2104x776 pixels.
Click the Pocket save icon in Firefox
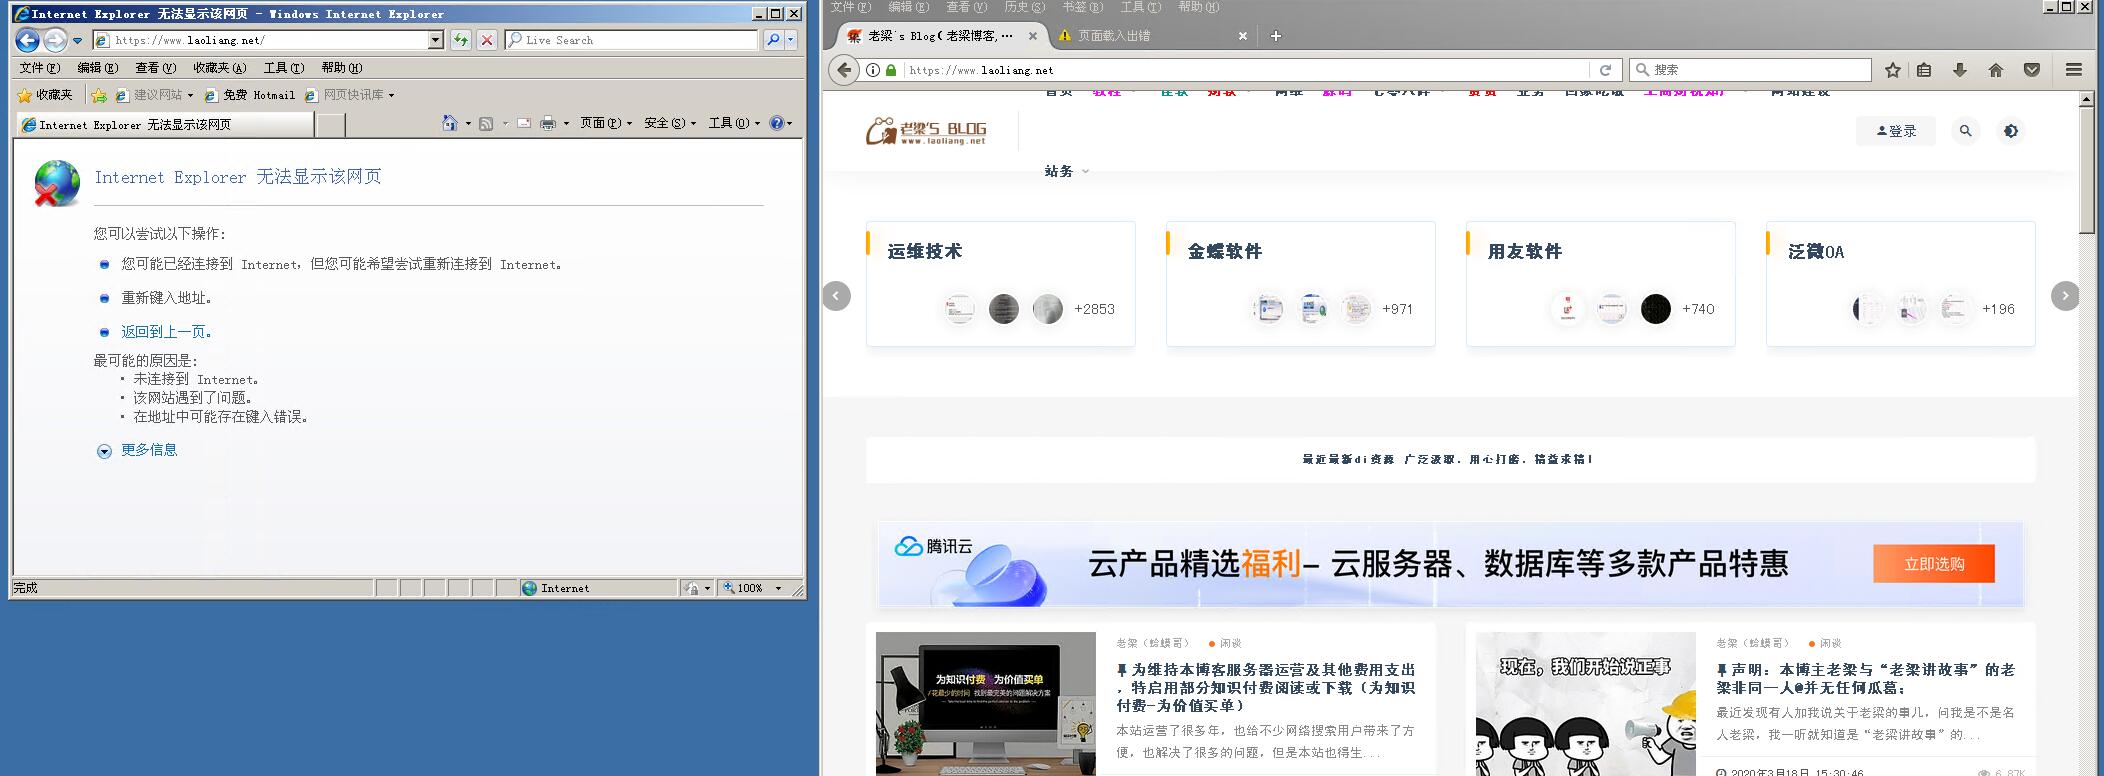tap(2031, 70)
